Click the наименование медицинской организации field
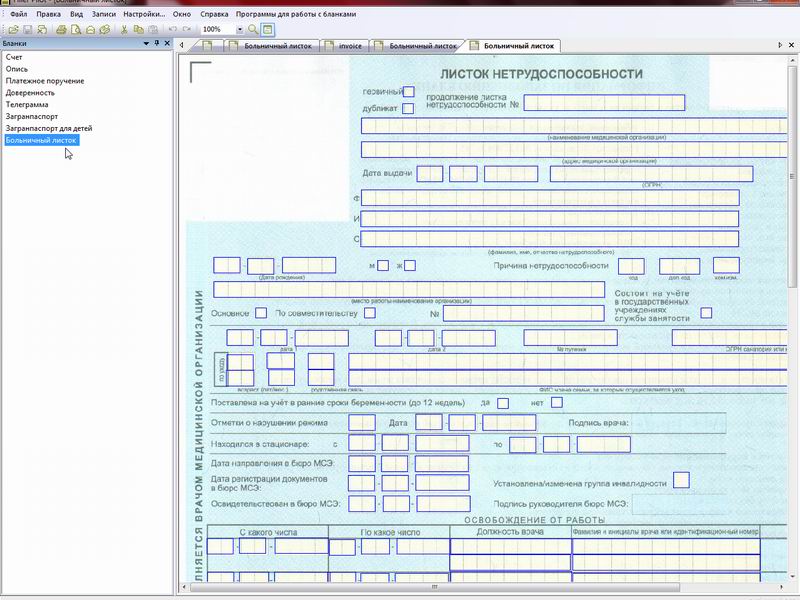 point(574,126)
